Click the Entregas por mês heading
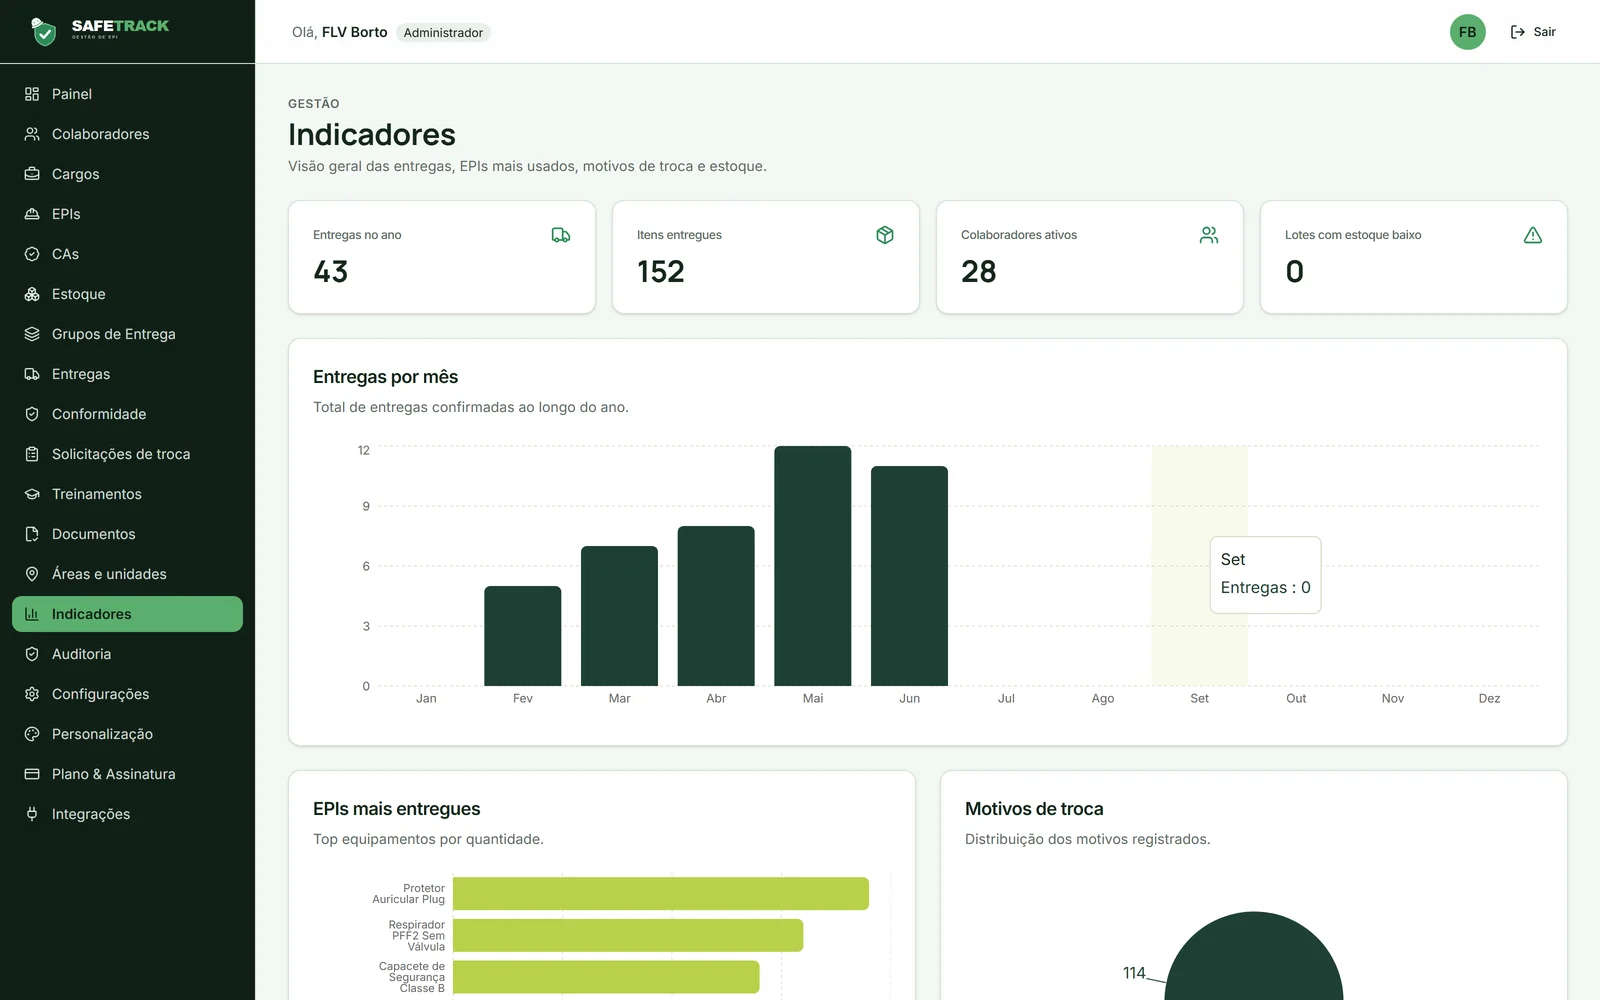Image resolution: width=1600 pixels, height=1000 pixels. (386, 377)
